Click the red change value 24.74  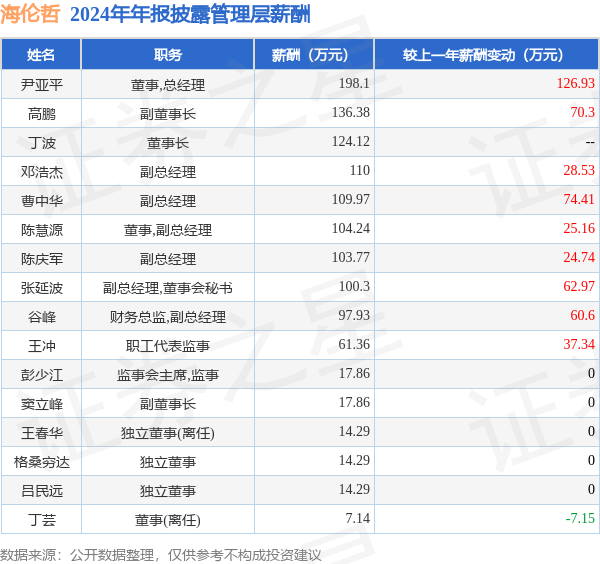[579, 258]
